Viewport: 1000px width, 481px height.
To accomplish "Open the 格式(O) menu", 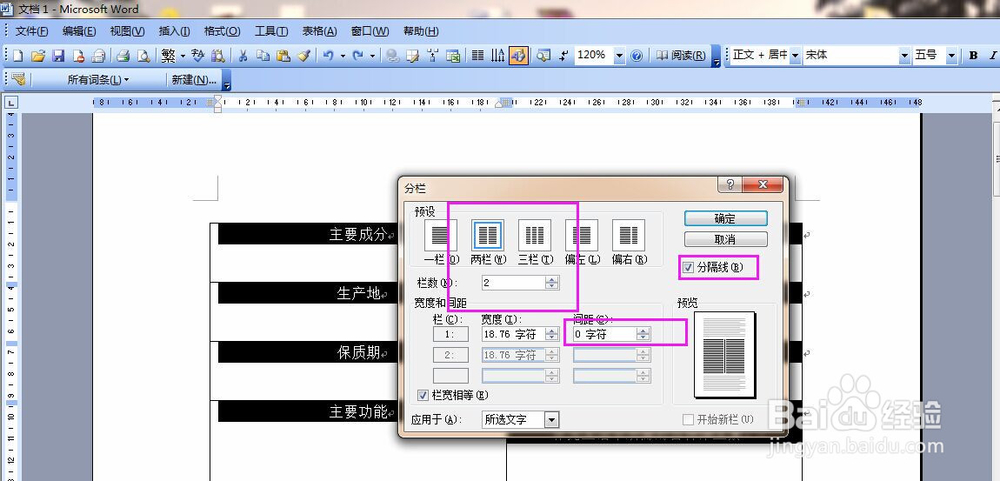I will pos(222,31).
